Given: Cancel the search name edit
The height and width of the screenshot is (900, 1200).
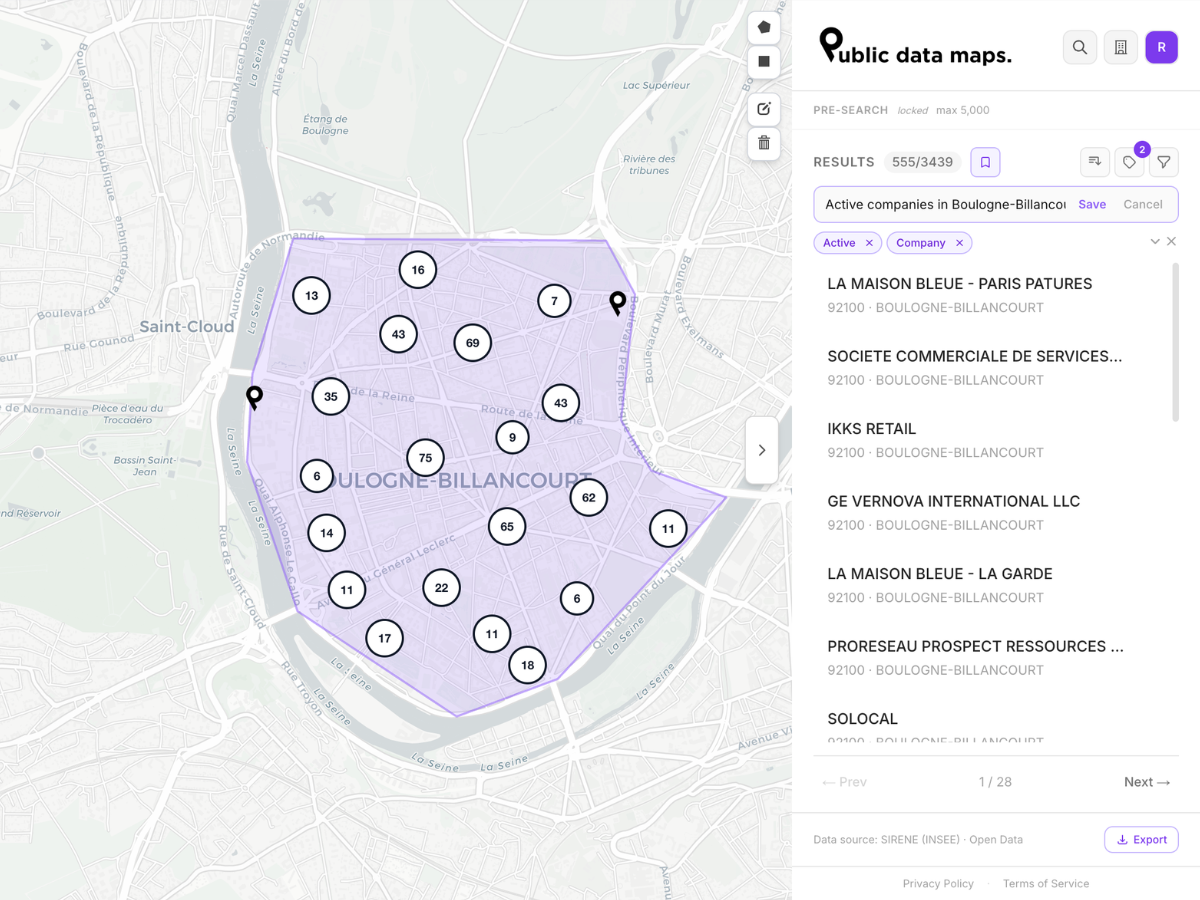Looking at the screenshot, I should click(1143, 204).
